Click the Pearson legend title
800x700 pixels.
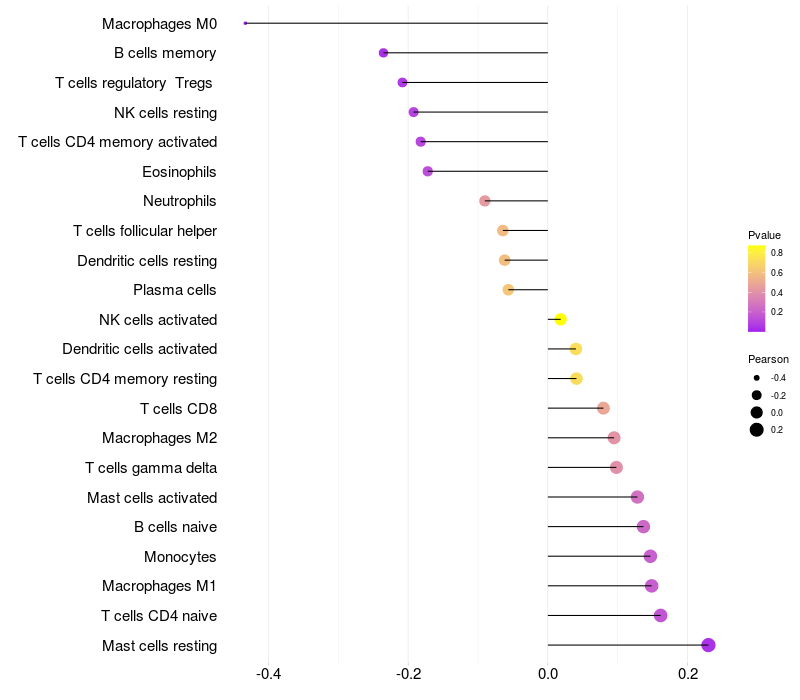point(768,359)
